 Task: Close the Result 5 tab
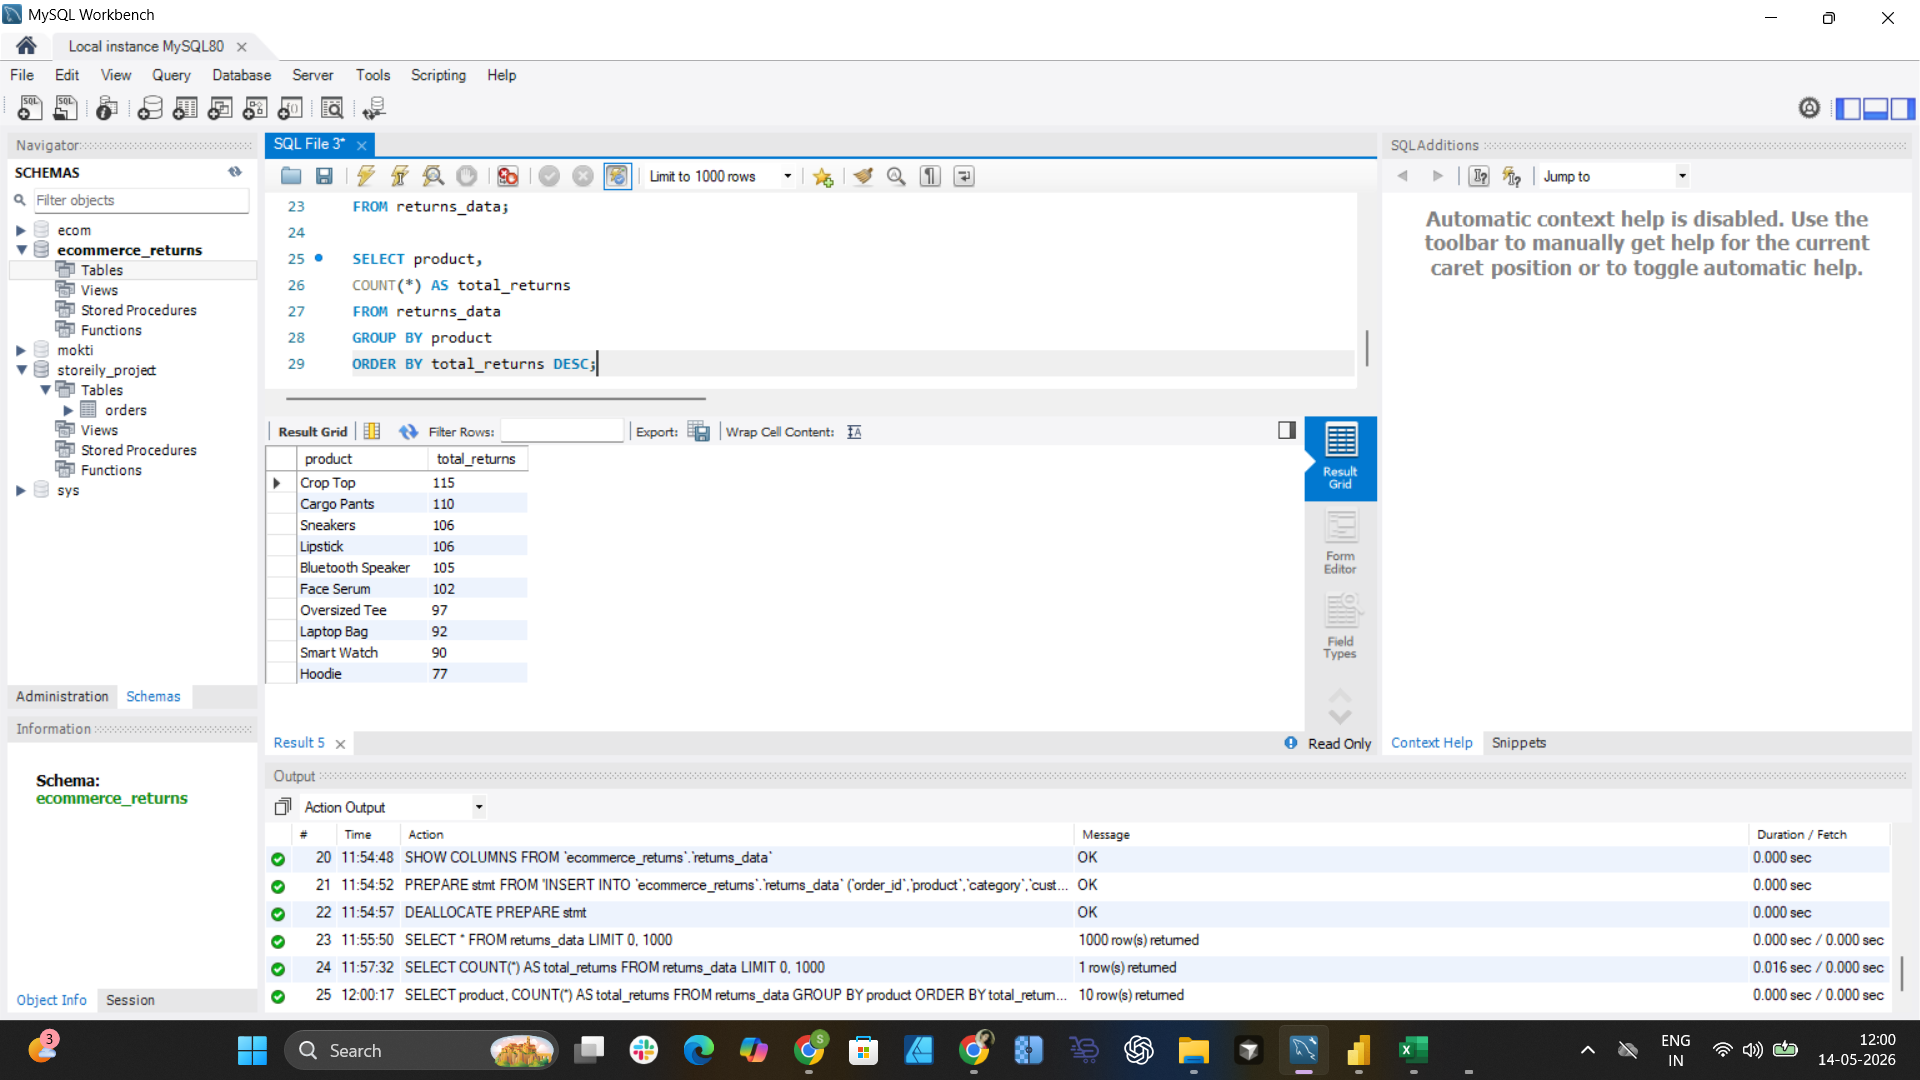[x=340, y=744]
